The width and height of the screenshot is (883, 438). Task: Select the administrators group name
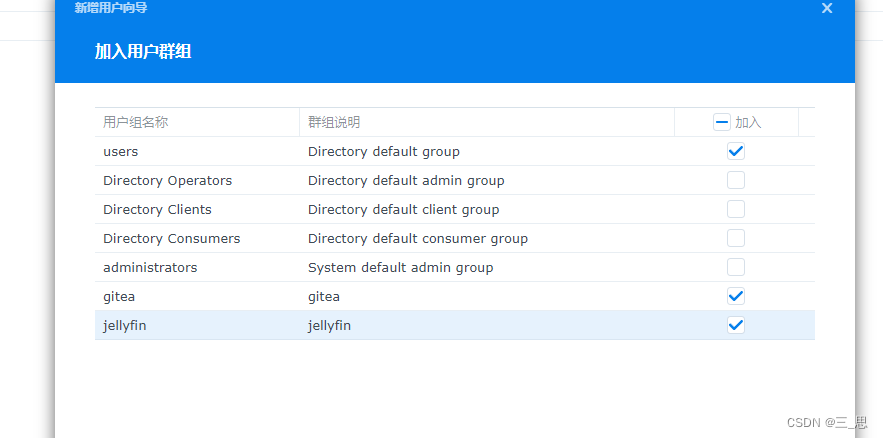click(x=150, y=268)
